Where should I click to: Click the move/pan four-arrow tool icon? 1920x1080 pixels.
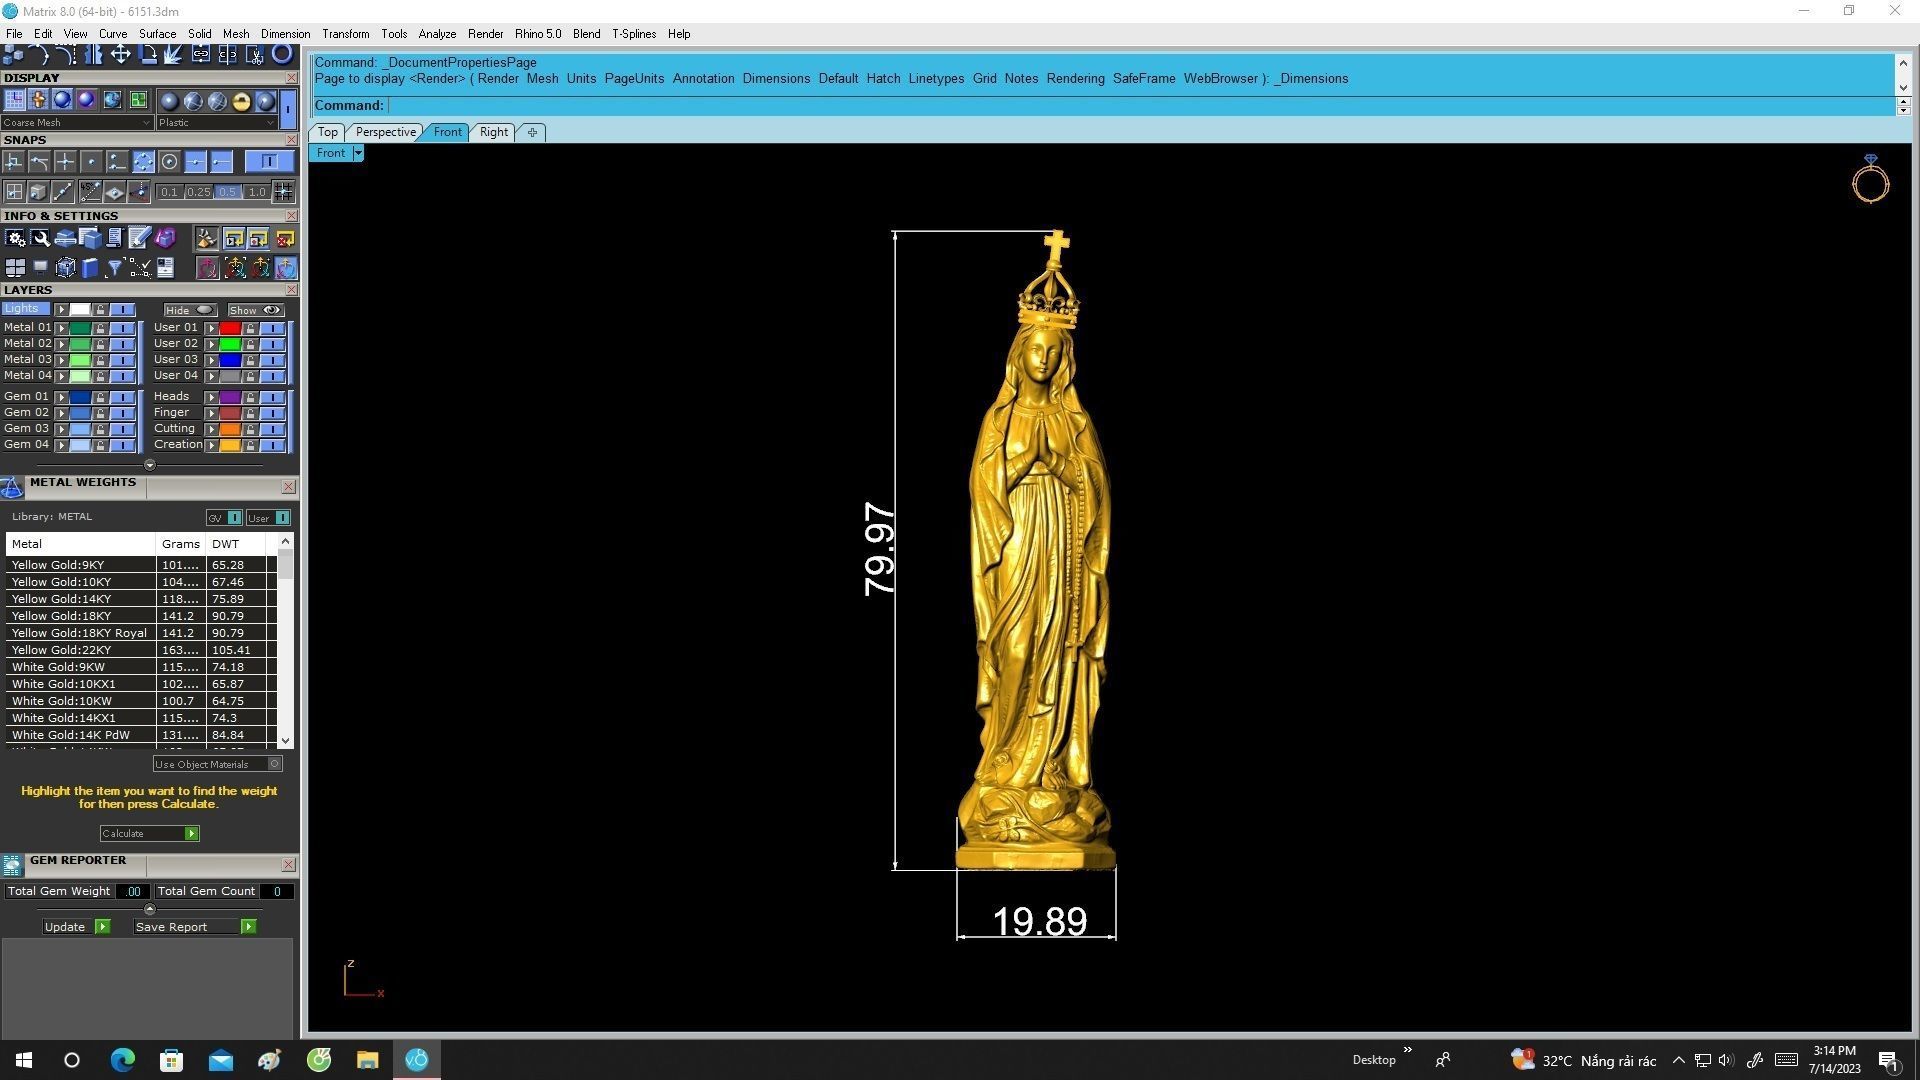pyautogui.click(x=120, y=54)
